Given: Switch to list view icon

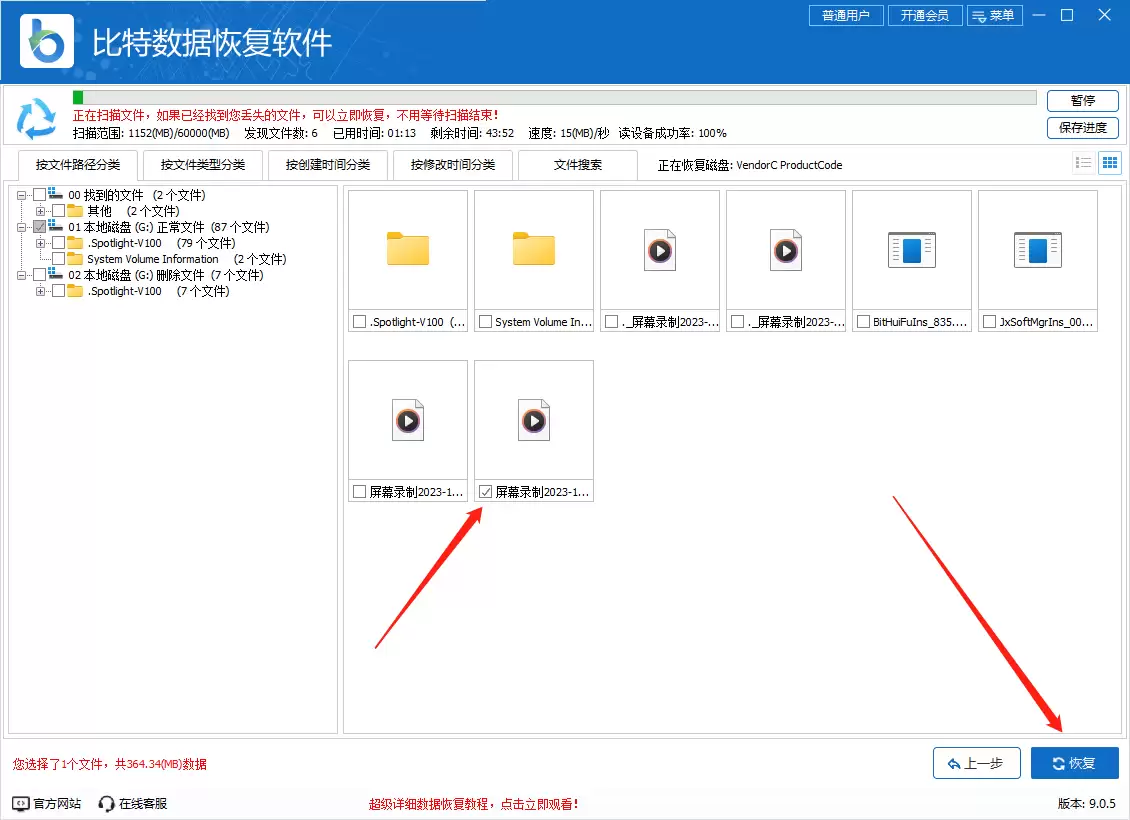Looking at the screenshot, I should tap(1084, 162).
